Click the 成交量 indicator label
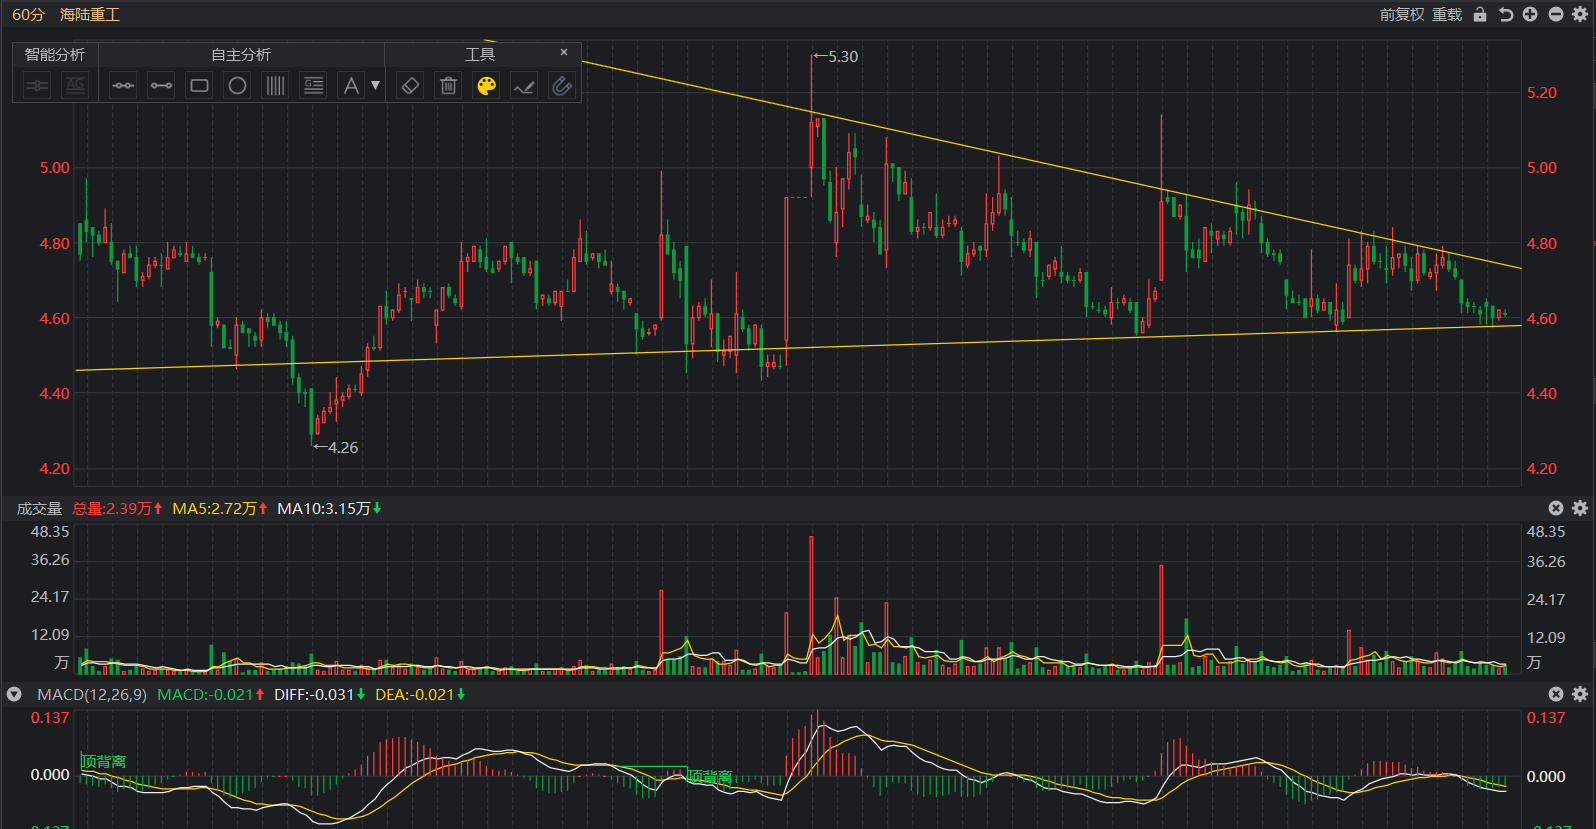This screenshot has height=829, width=1596. (x=39, y=509)
